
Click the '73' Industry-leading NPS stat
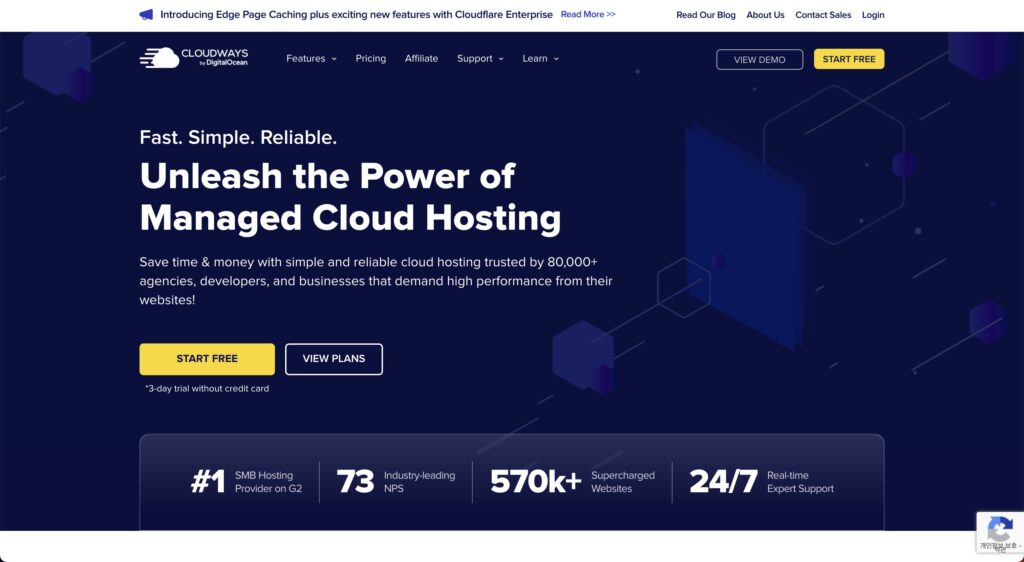[x=396, y=482]
